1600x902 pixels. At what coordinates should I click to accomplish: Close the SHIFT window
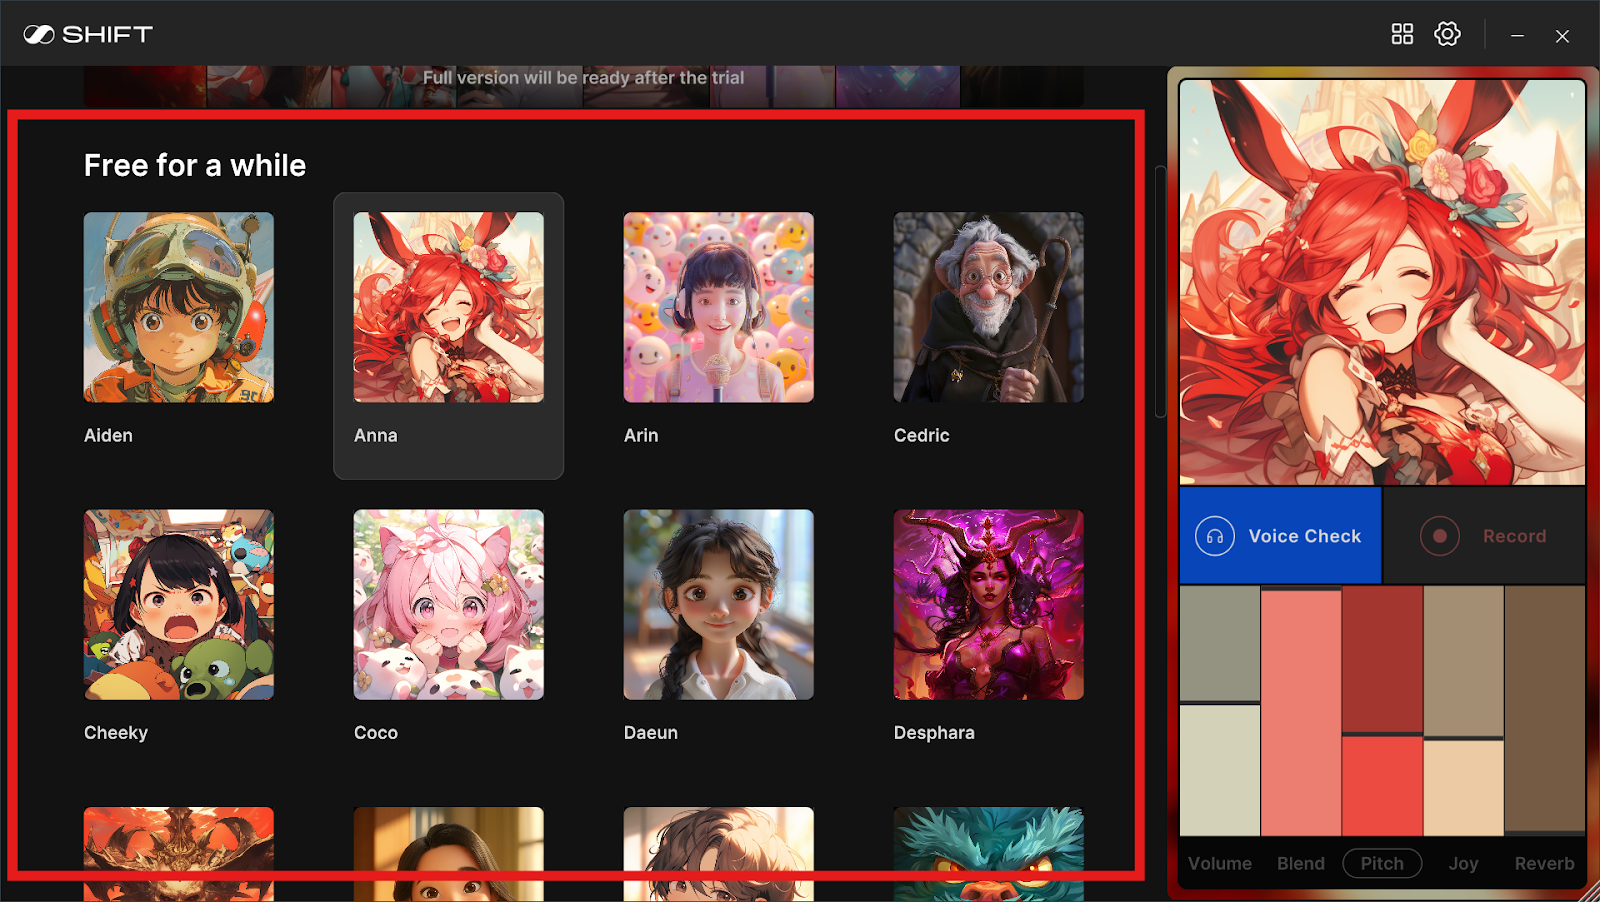1562,35
